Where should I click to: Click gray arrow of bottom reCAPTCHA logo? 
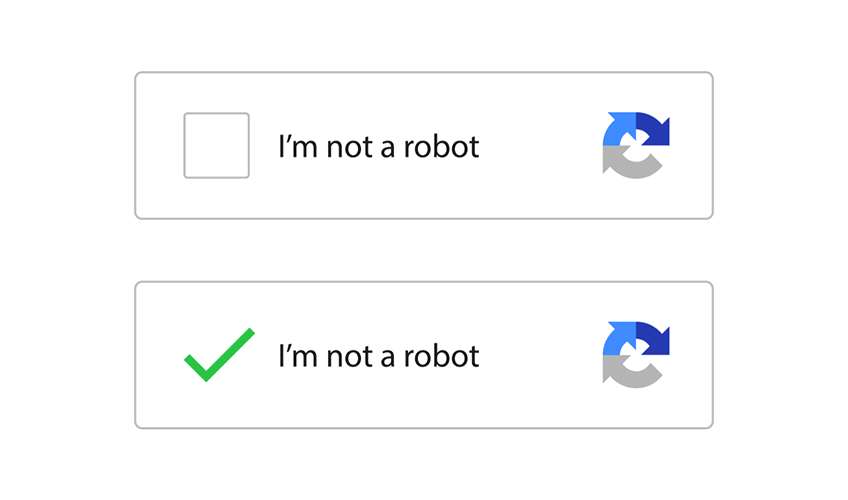pos(628,375)
